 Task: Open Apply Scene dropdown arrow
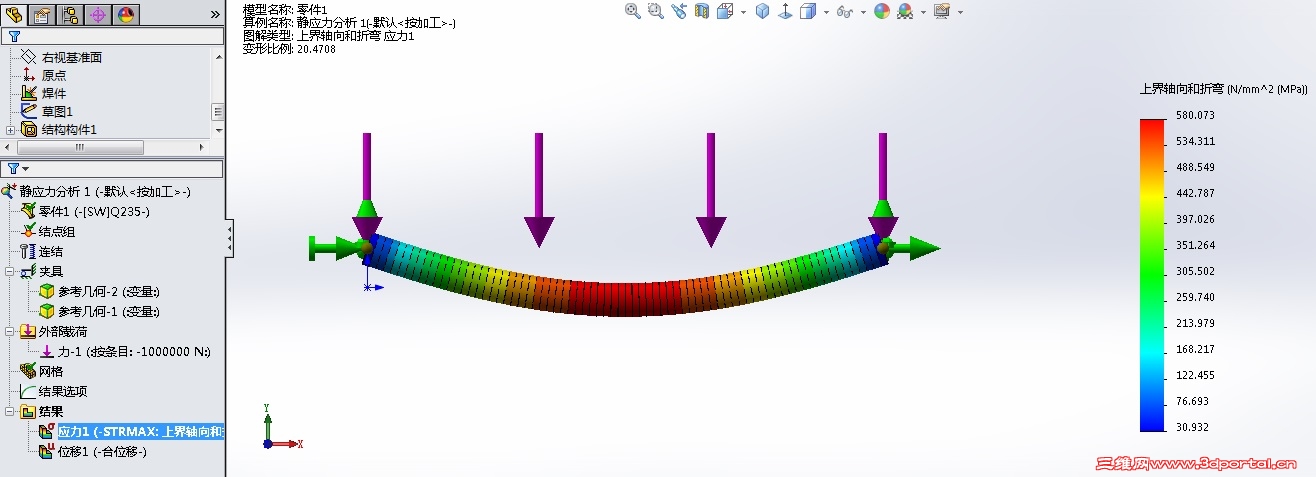pyautogui.click(x=923, y=12)
